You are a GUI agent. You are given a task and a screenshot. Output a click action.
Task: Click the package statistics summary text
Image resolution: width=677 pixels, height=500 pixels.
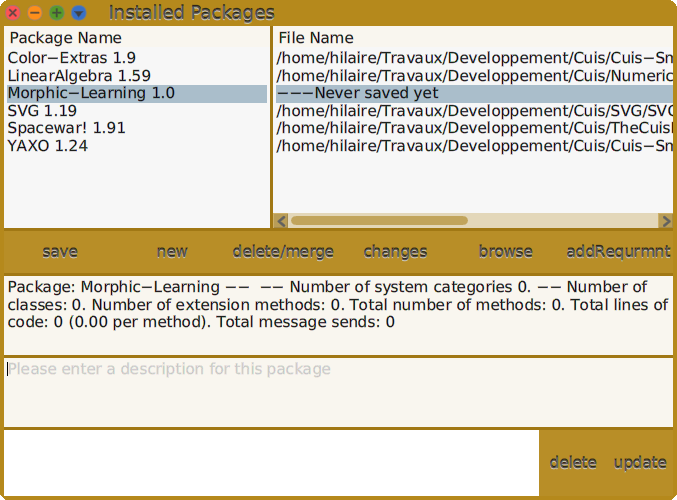[338, 305]
